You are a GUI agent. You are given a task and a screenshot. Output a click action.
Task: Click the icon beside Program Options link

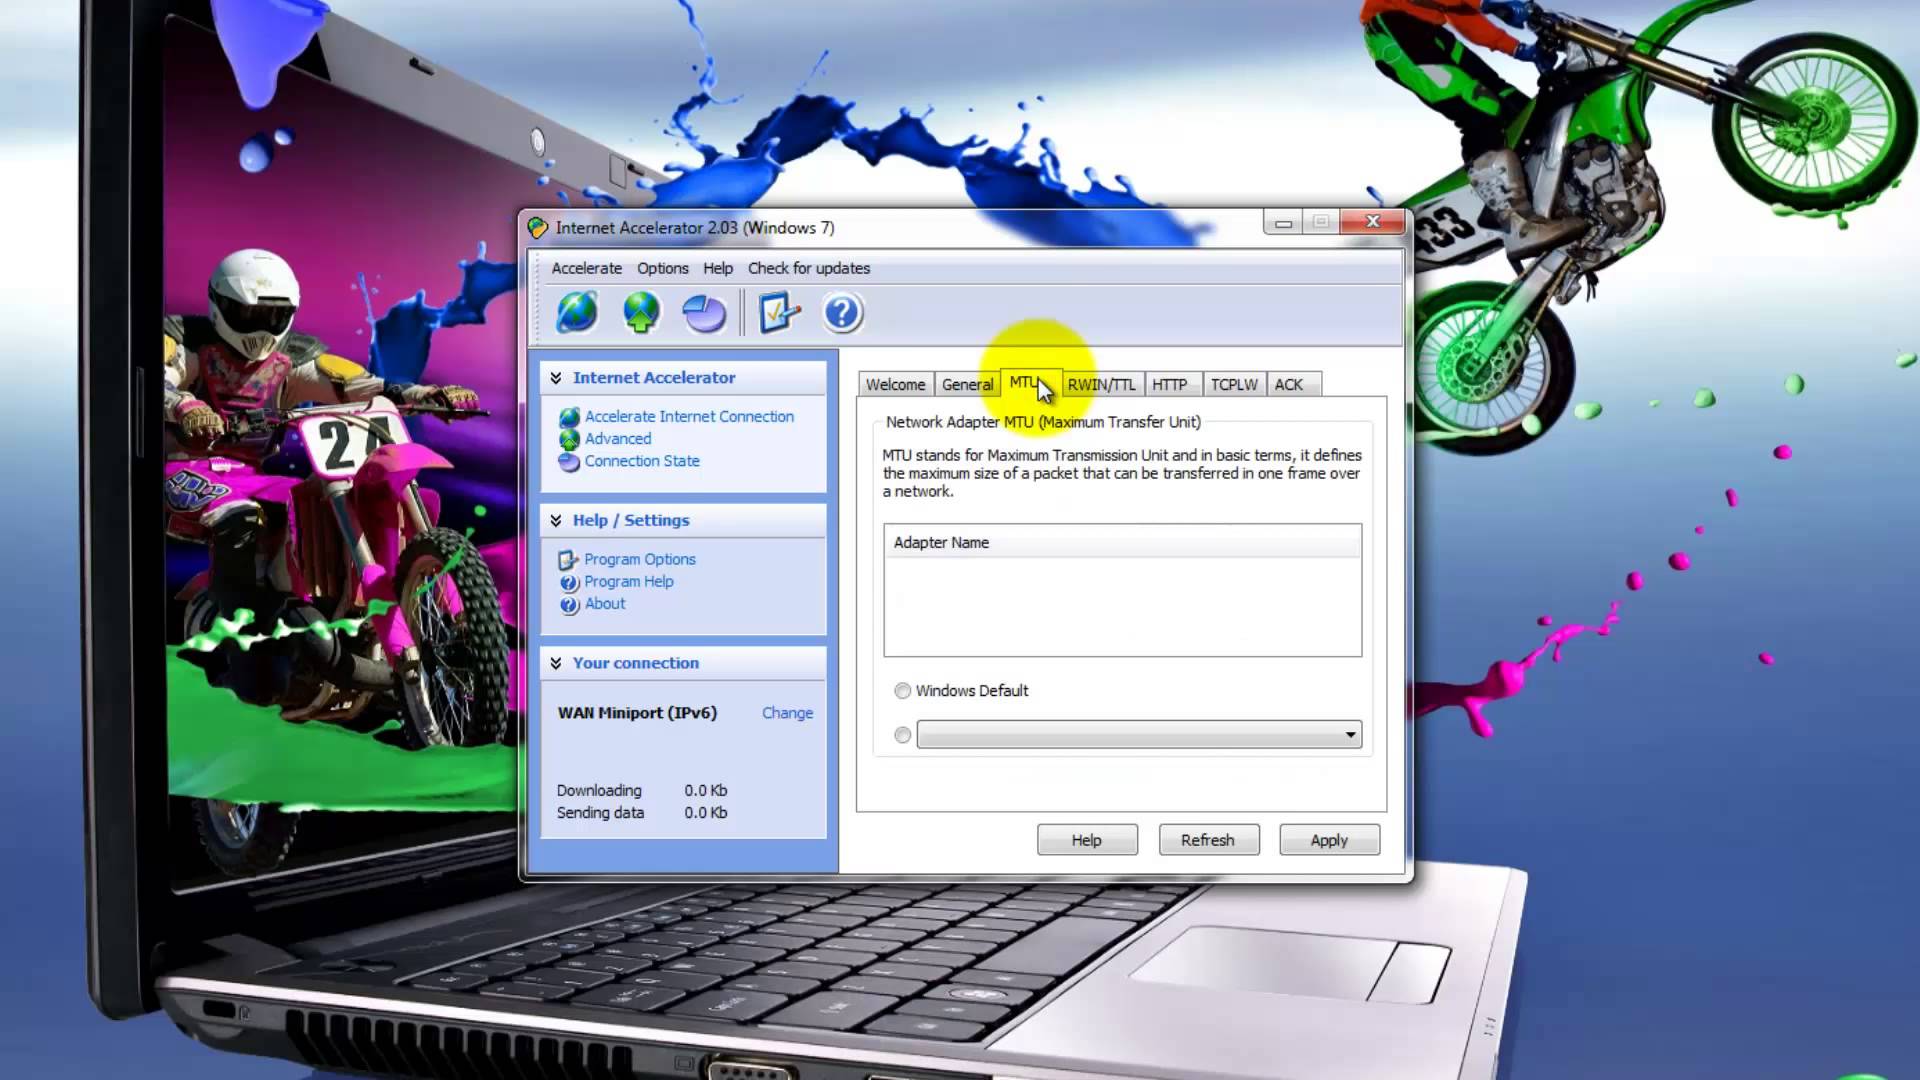coord(568,560)
